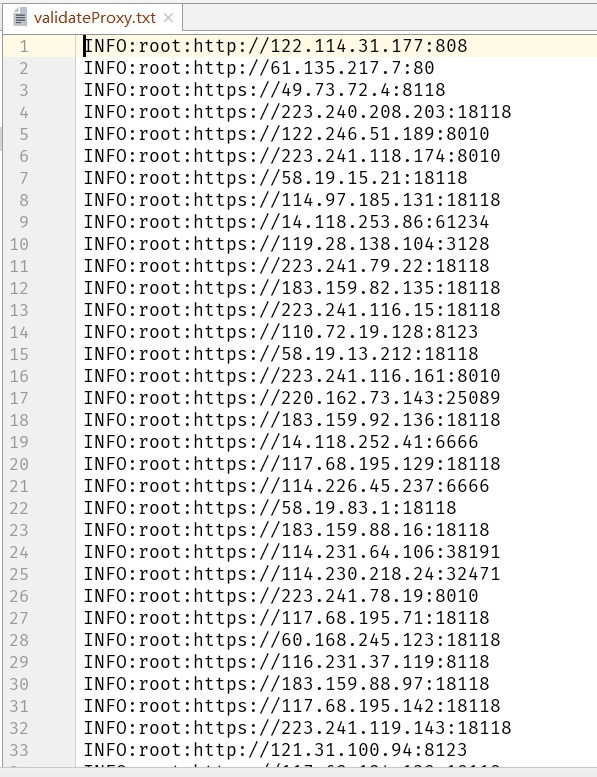
Task: Click the 61.135.217.7:80 proxy line
Action: point(259,68)
